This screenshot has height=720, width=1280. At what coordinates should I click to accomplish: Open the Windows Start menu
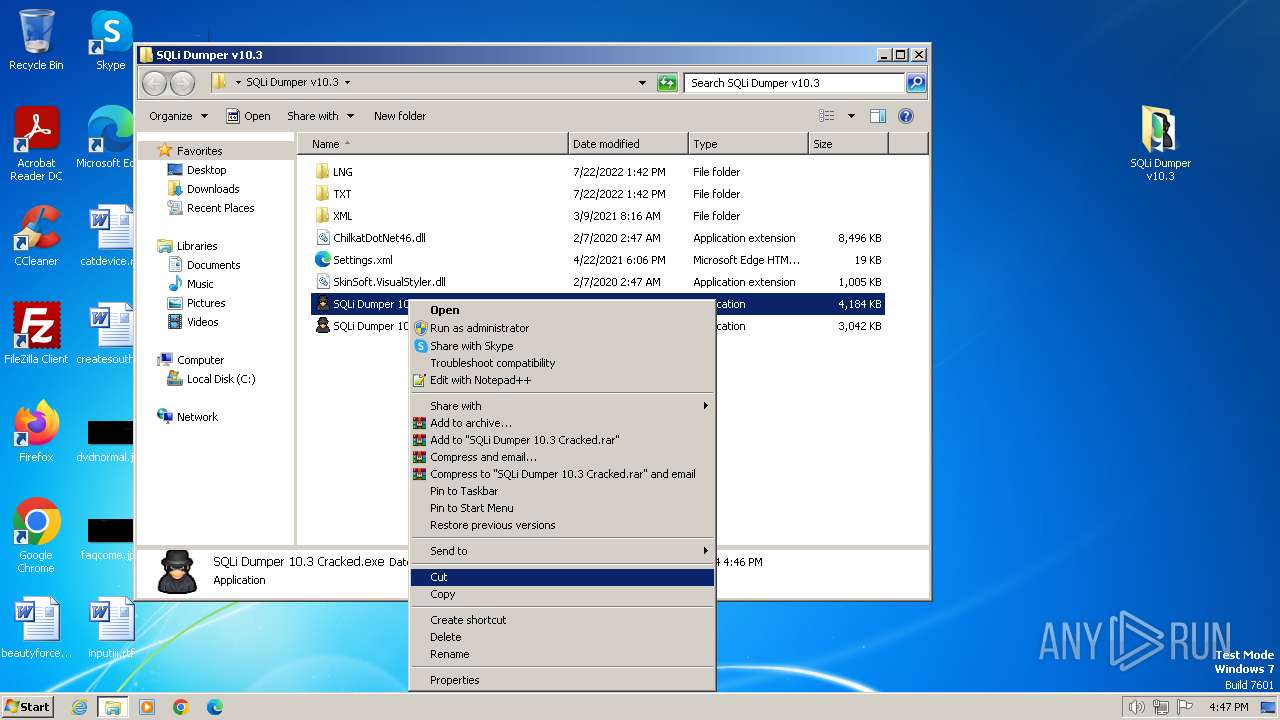27,707
